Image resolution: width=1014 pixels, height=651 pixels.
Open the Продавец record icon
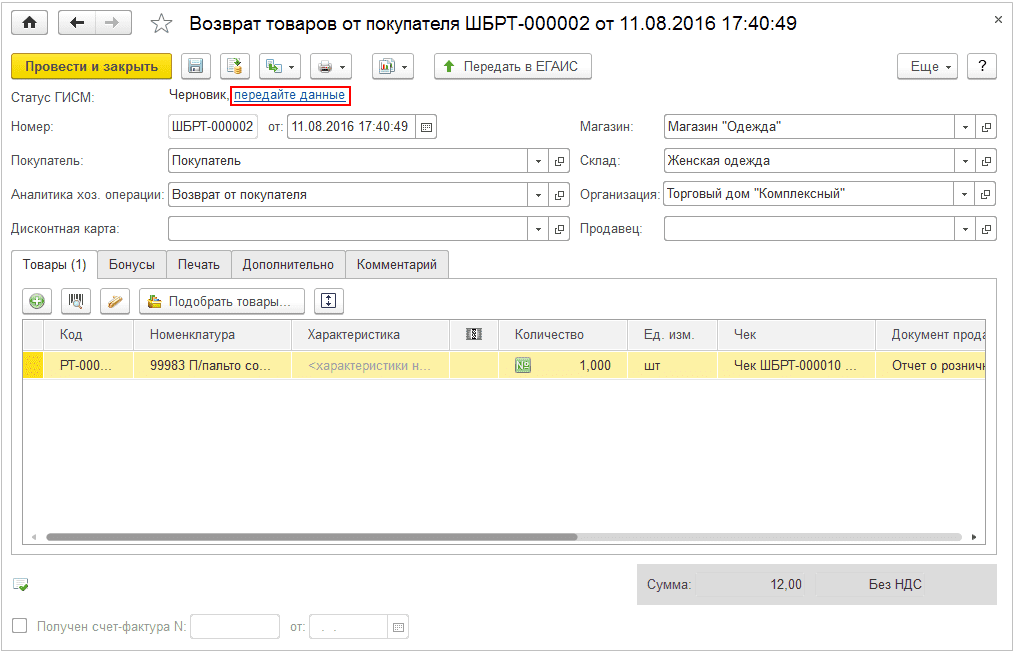pos(986,229)
